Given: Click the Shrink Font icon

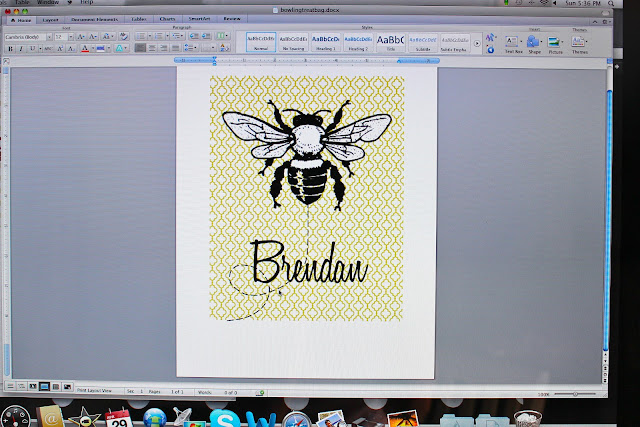Looking at the screenshot, I should pyautogui.click(x=93, y=37).
